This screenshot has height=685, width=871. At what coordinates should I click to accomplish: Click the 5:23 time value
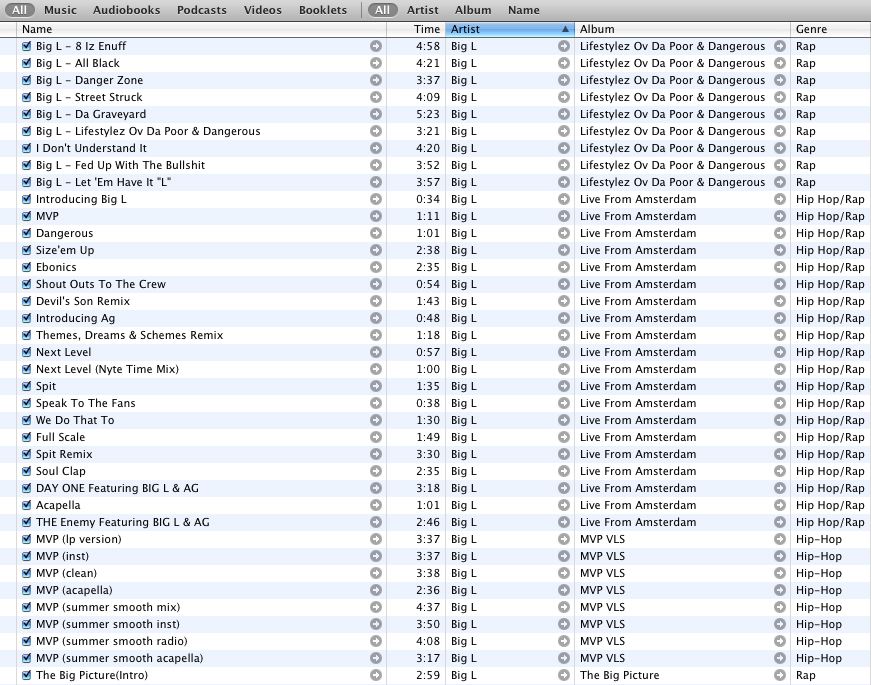click(x=428, y=114)
